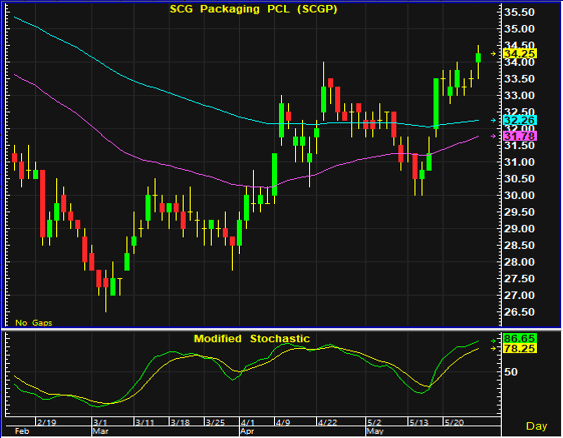Click the yellow 78.25 stochastic signal label
563x438 pixels.
point(520,348)
